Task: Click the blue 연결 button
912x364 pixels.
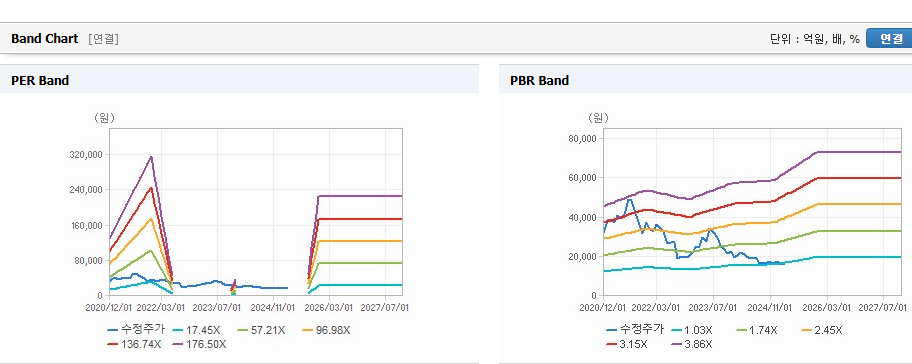Action: [x=889, y=38]
